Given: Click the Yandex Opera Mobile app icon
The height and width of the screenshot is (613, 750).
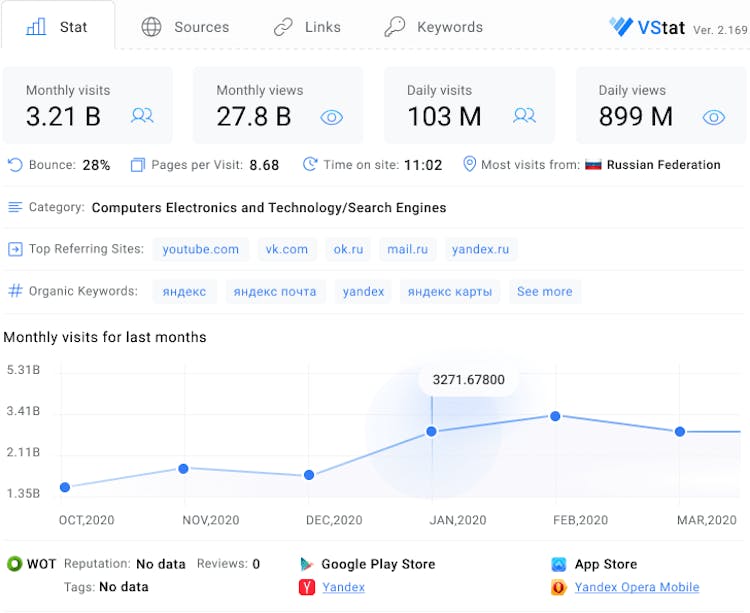Looking at the screenshot, I should point(559,587).
